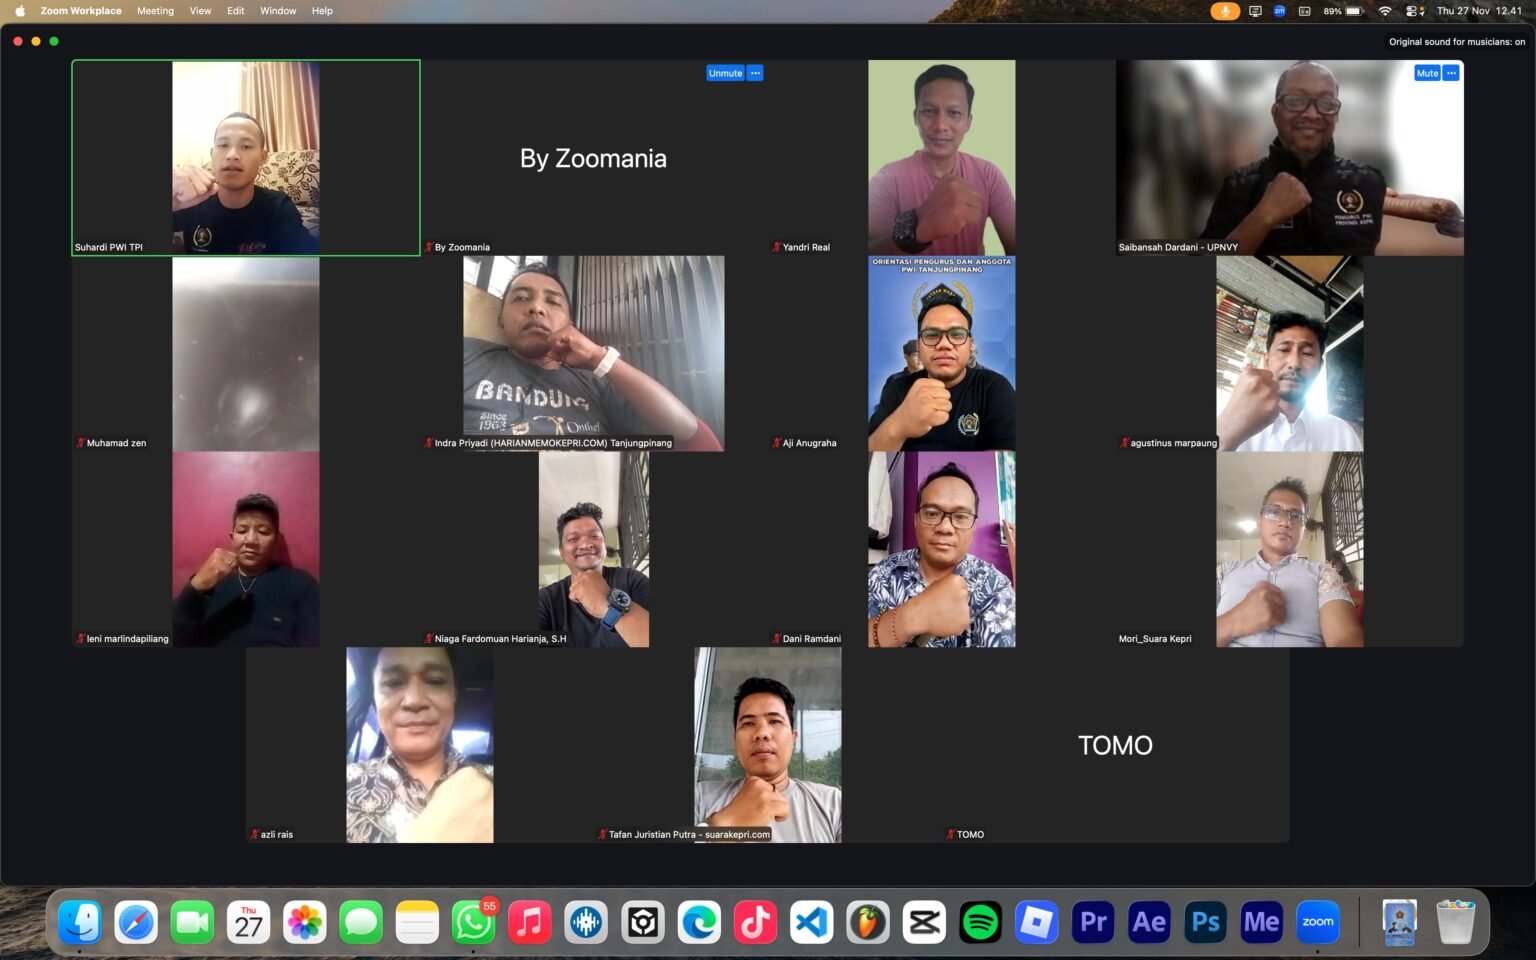
Task: Unmute your microphone for Suhardi PWI TPI
Action: pos(724,73)
